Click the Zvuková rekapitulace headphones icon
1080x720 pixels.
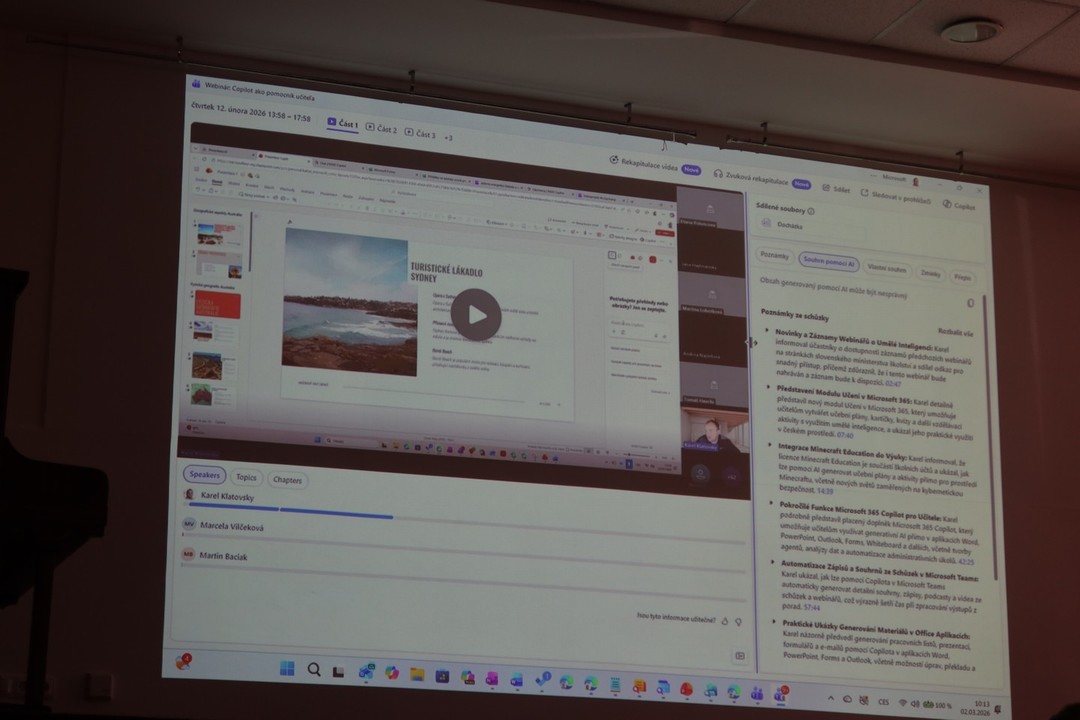(x=718, y=173)
